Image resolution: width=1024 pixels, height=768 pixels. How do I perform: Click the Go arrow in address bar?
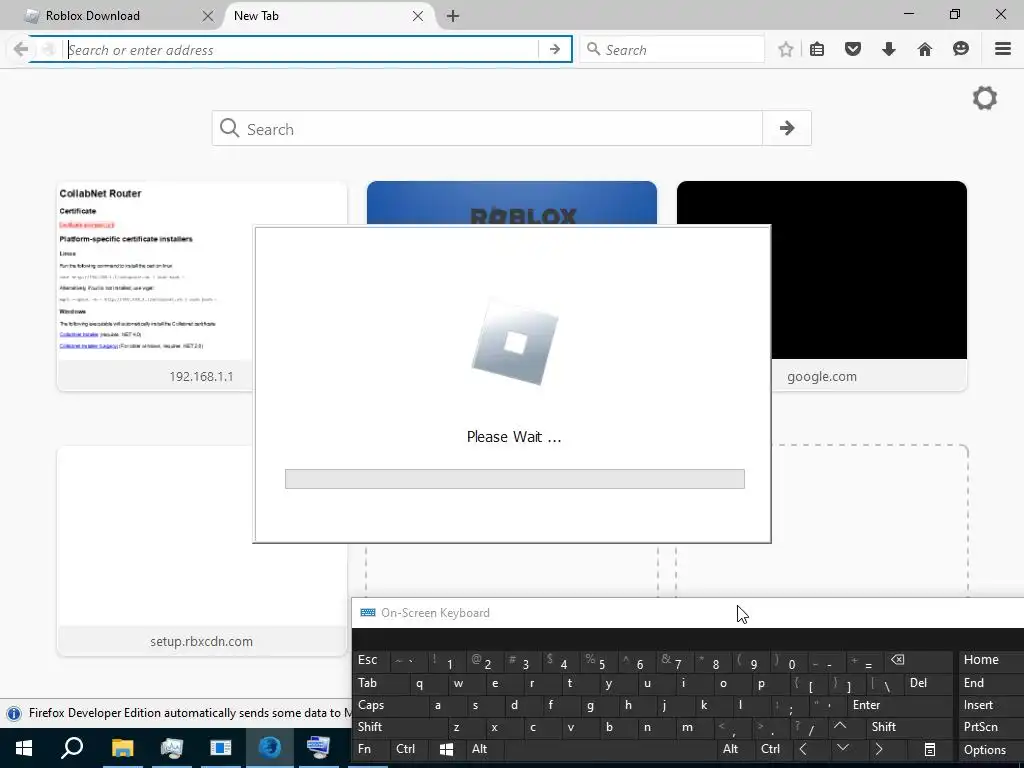pyautogui.click(x=554, y=50)
